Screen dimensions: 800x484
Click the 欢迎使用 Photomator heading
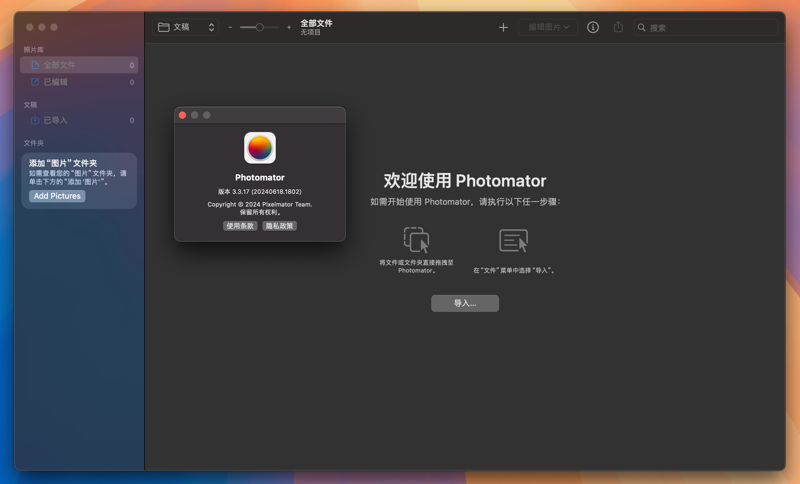tap(465, 181)
